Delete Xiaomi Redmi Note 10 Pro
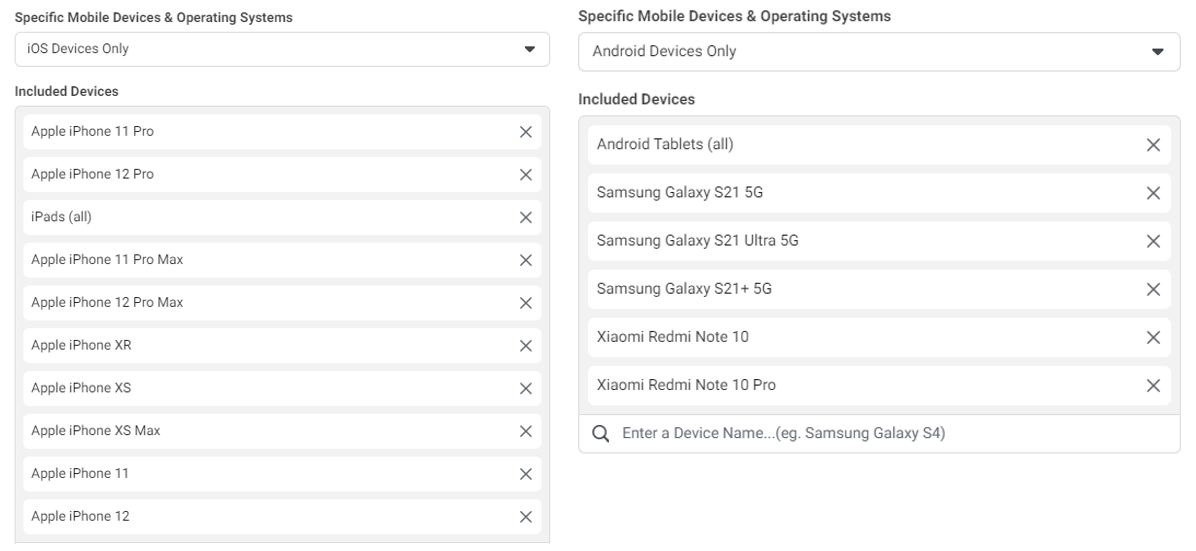The image size is (1196, 551). coord(1153,386)
